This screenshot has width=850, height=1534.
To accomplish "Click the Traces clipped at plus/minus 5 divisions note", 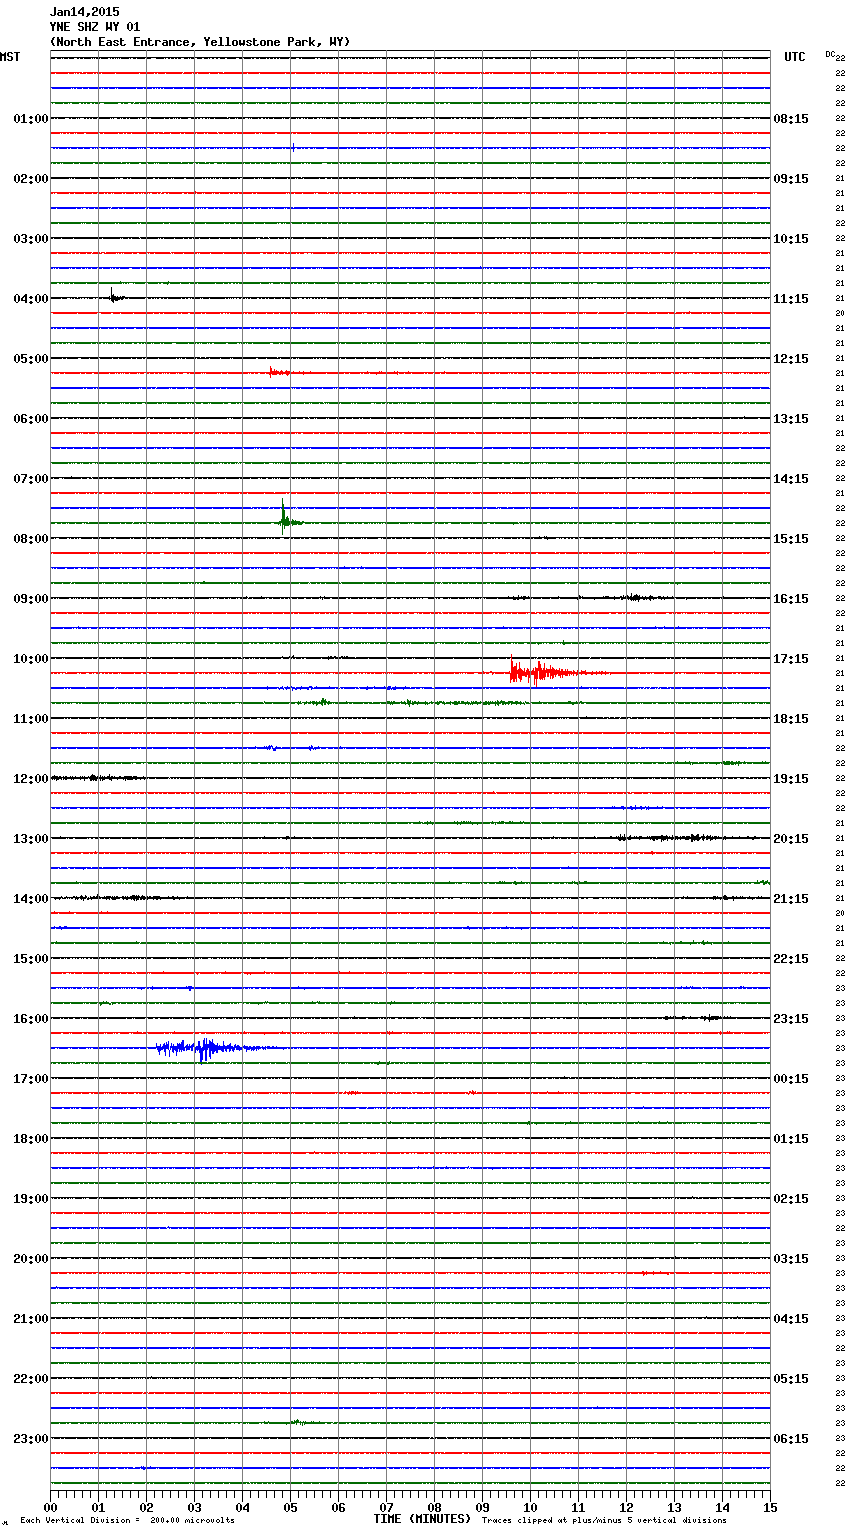I will (604, 1521).
